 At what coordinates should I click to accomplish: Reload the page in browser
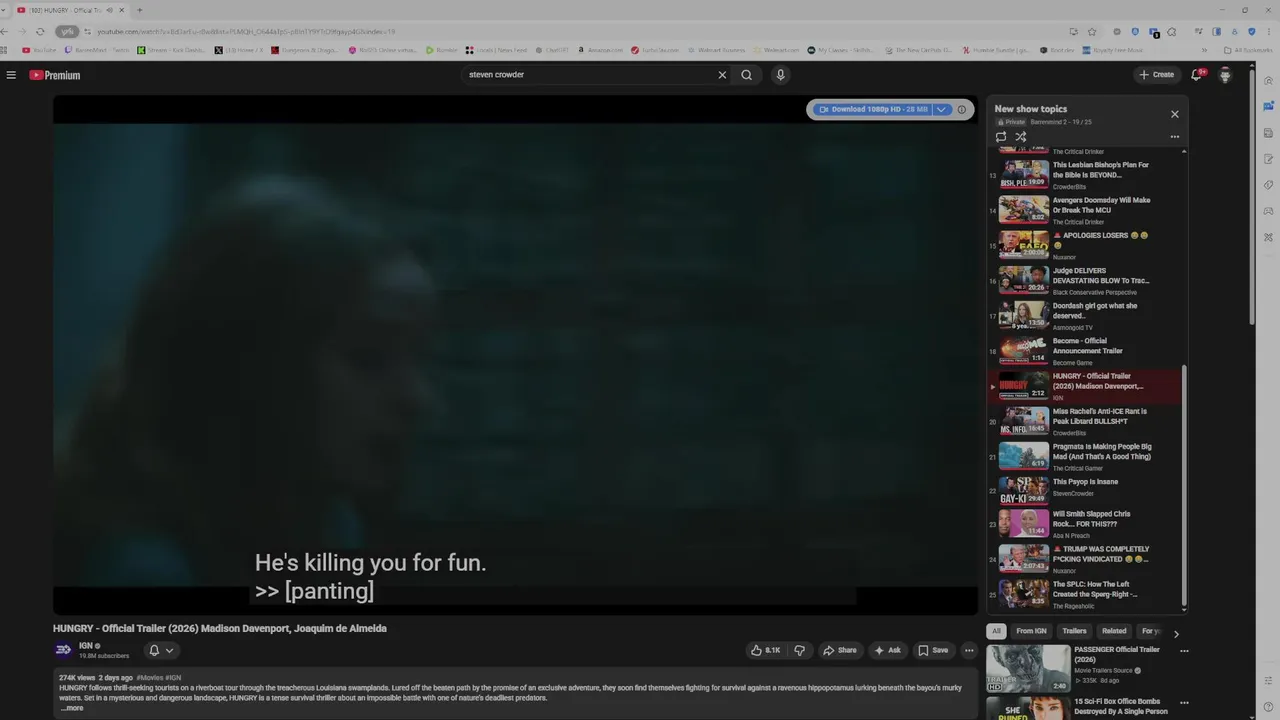point(40,31)
